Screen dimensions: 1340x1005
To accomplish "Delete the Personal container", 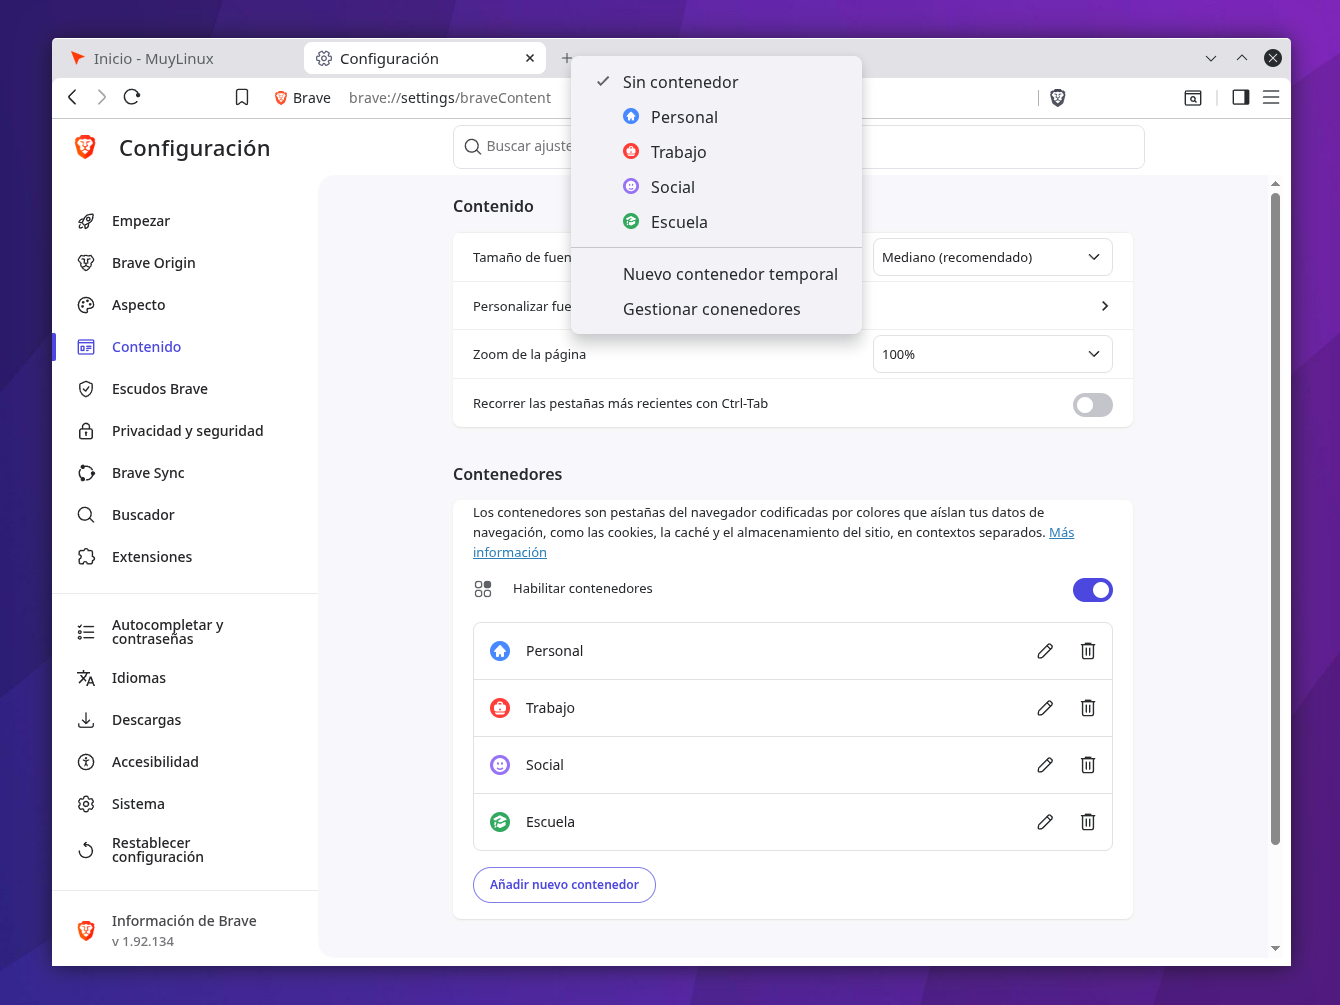I will (1088, 651).
